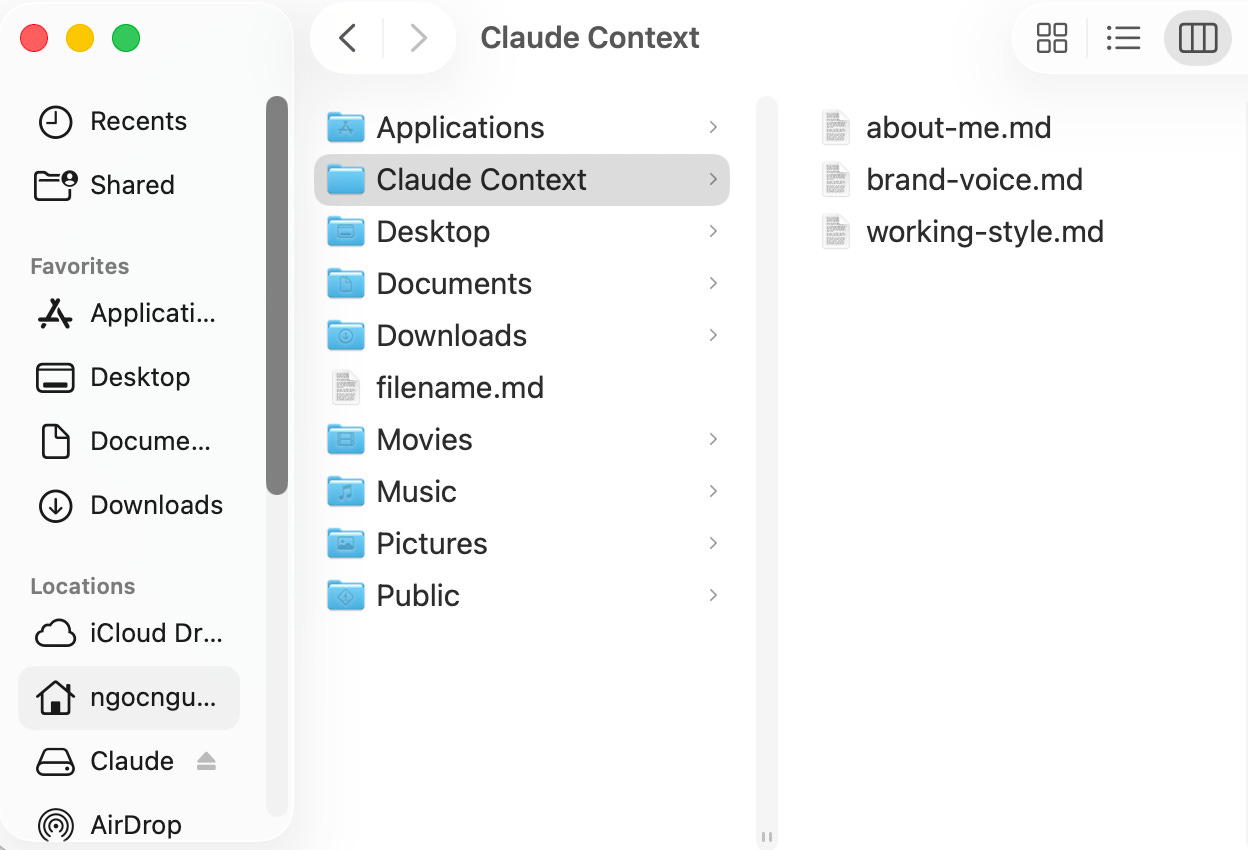This screenshot has height=850, width=1248.
Task: Switch to list view
Action: [x=1124, y=38]
